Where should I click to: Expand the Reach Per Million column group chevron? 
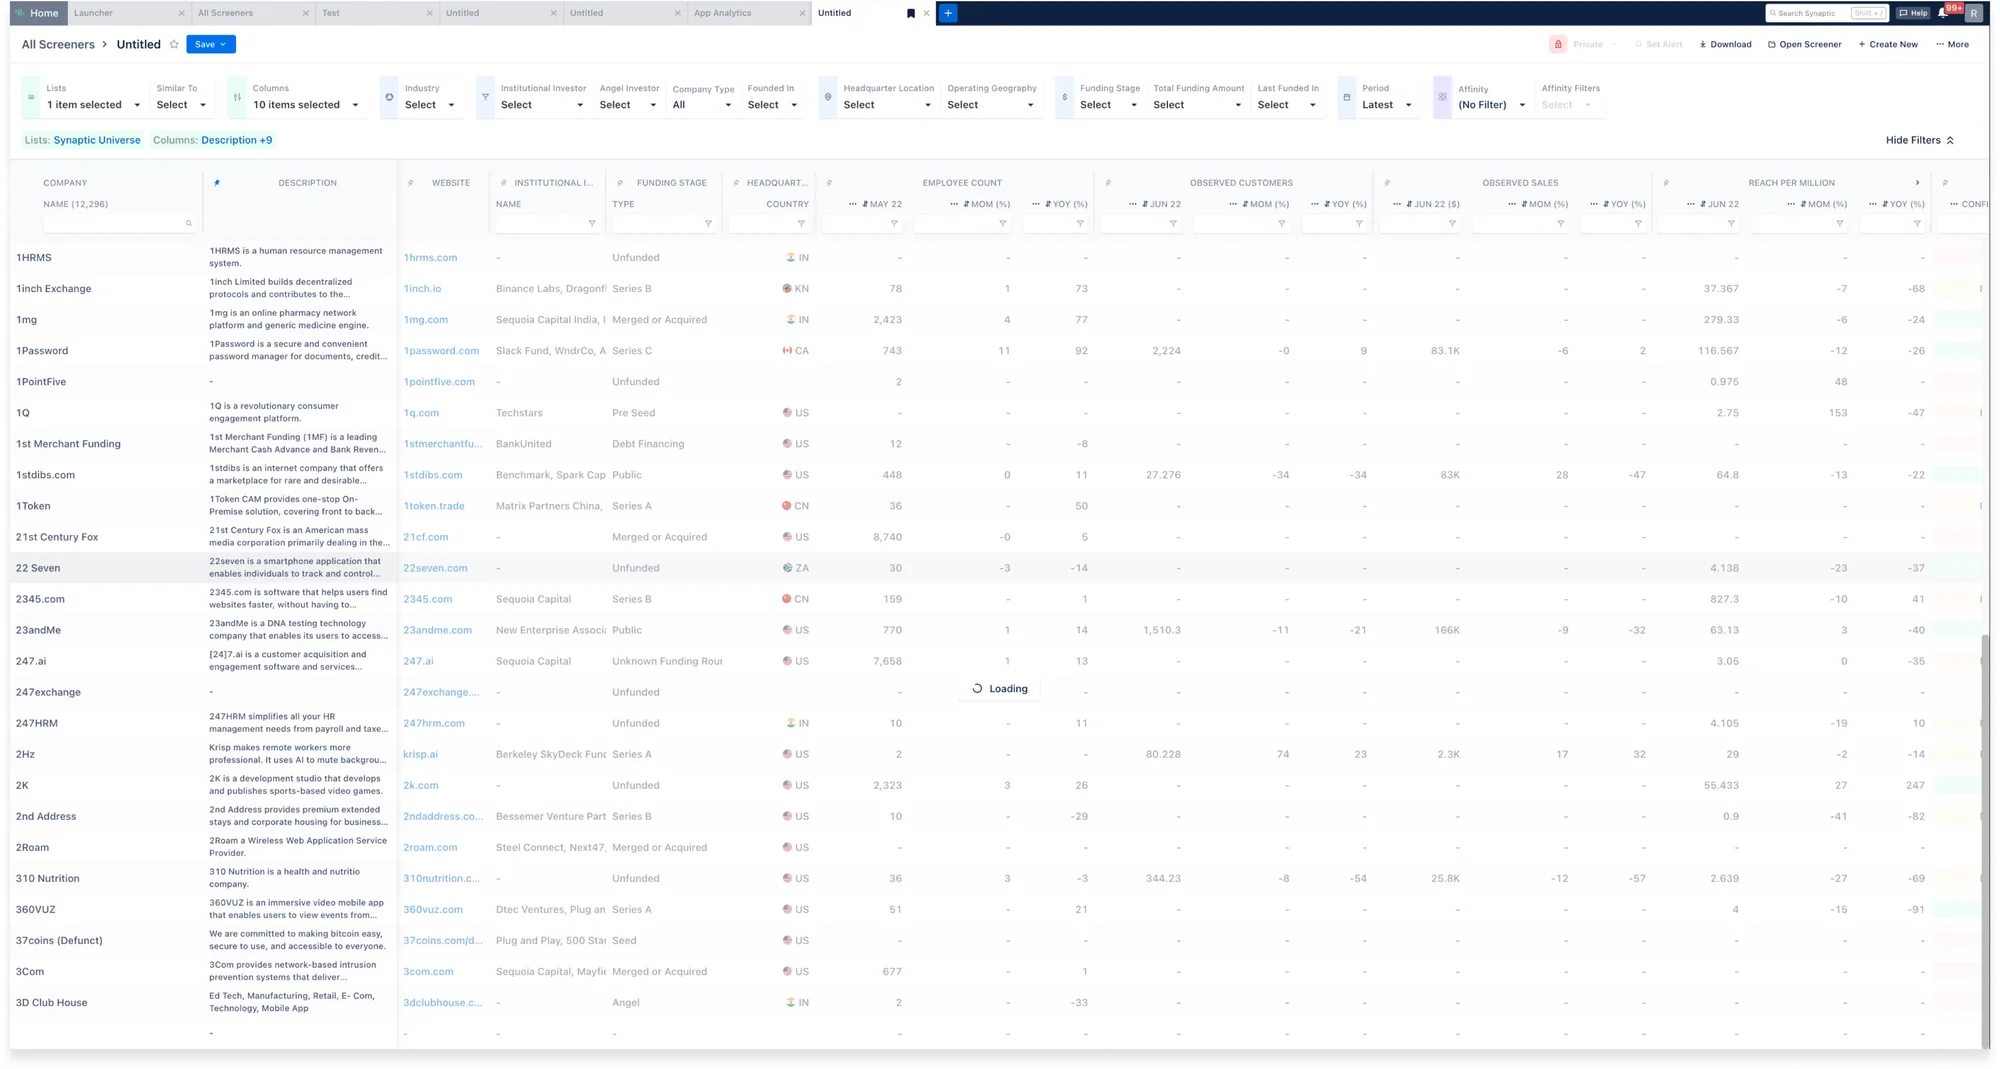[1917, 183]
